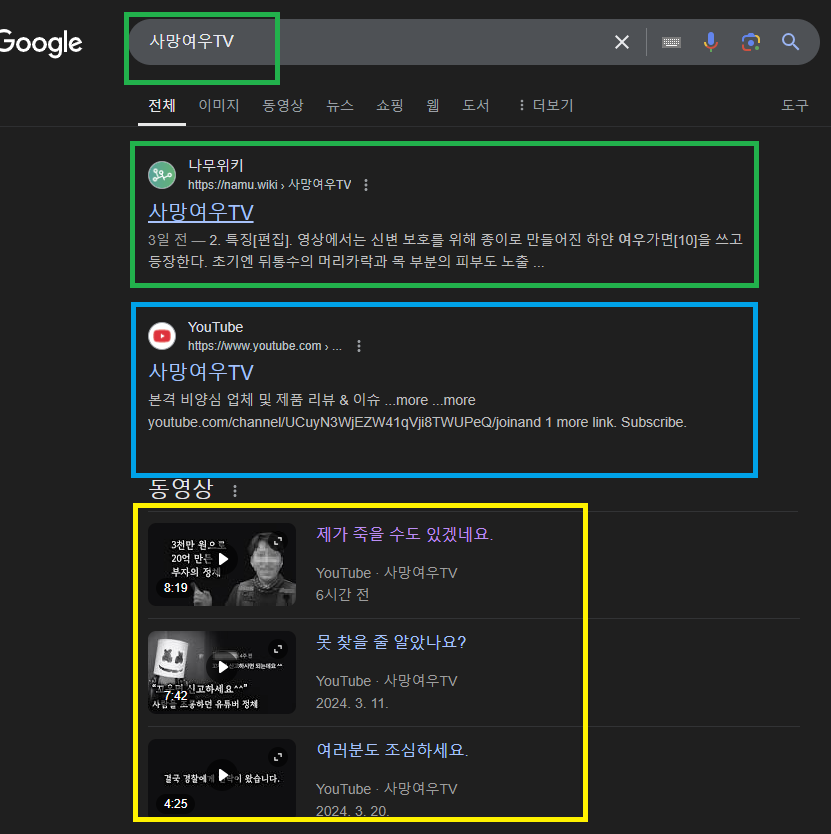Click the namu.wiki URL breadcrumb
The image size is (831, 834).
tap(269, 185)
